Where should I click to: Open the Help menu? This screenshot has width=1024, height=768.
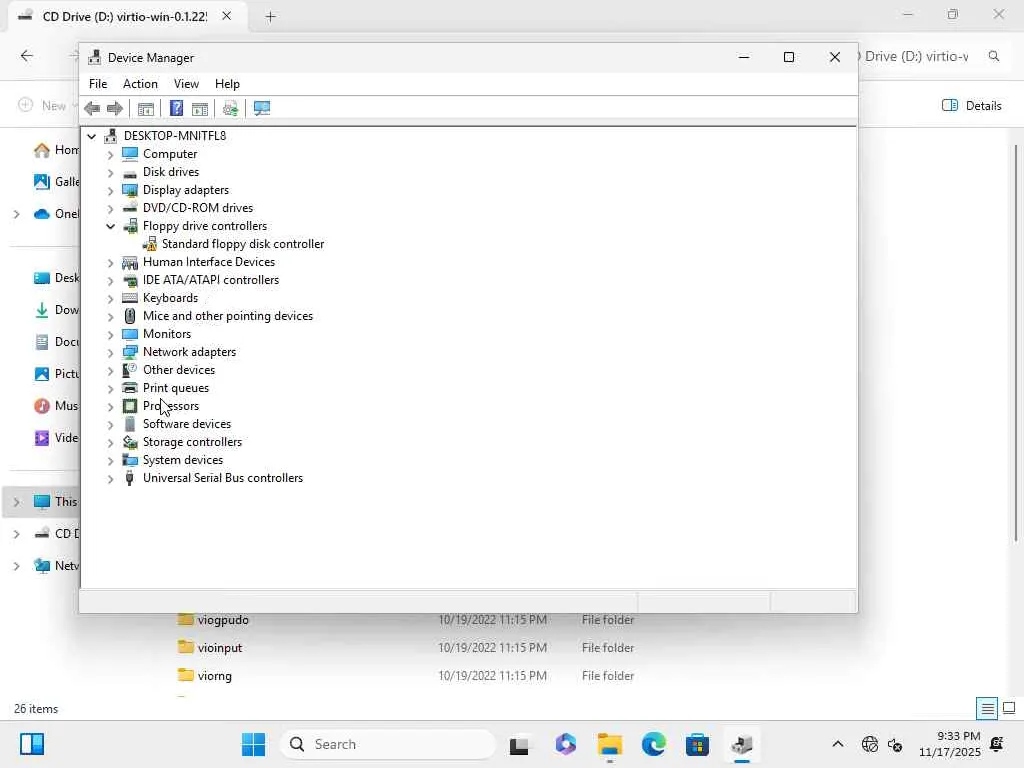227,84
